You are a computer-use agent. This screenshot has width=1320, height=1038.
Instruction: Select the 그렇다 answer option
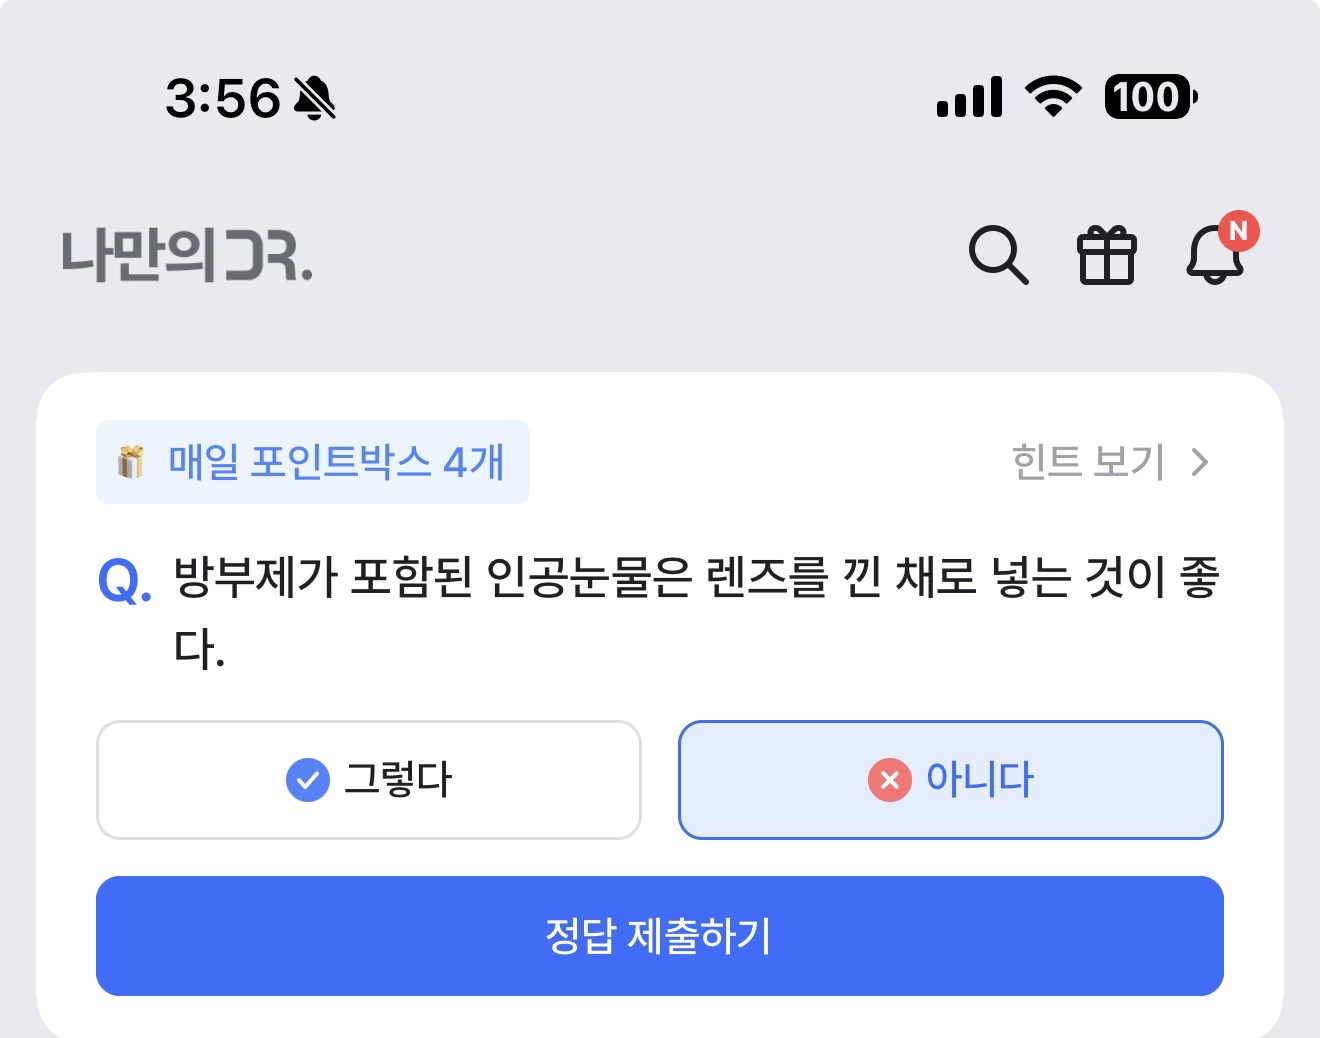369,780
